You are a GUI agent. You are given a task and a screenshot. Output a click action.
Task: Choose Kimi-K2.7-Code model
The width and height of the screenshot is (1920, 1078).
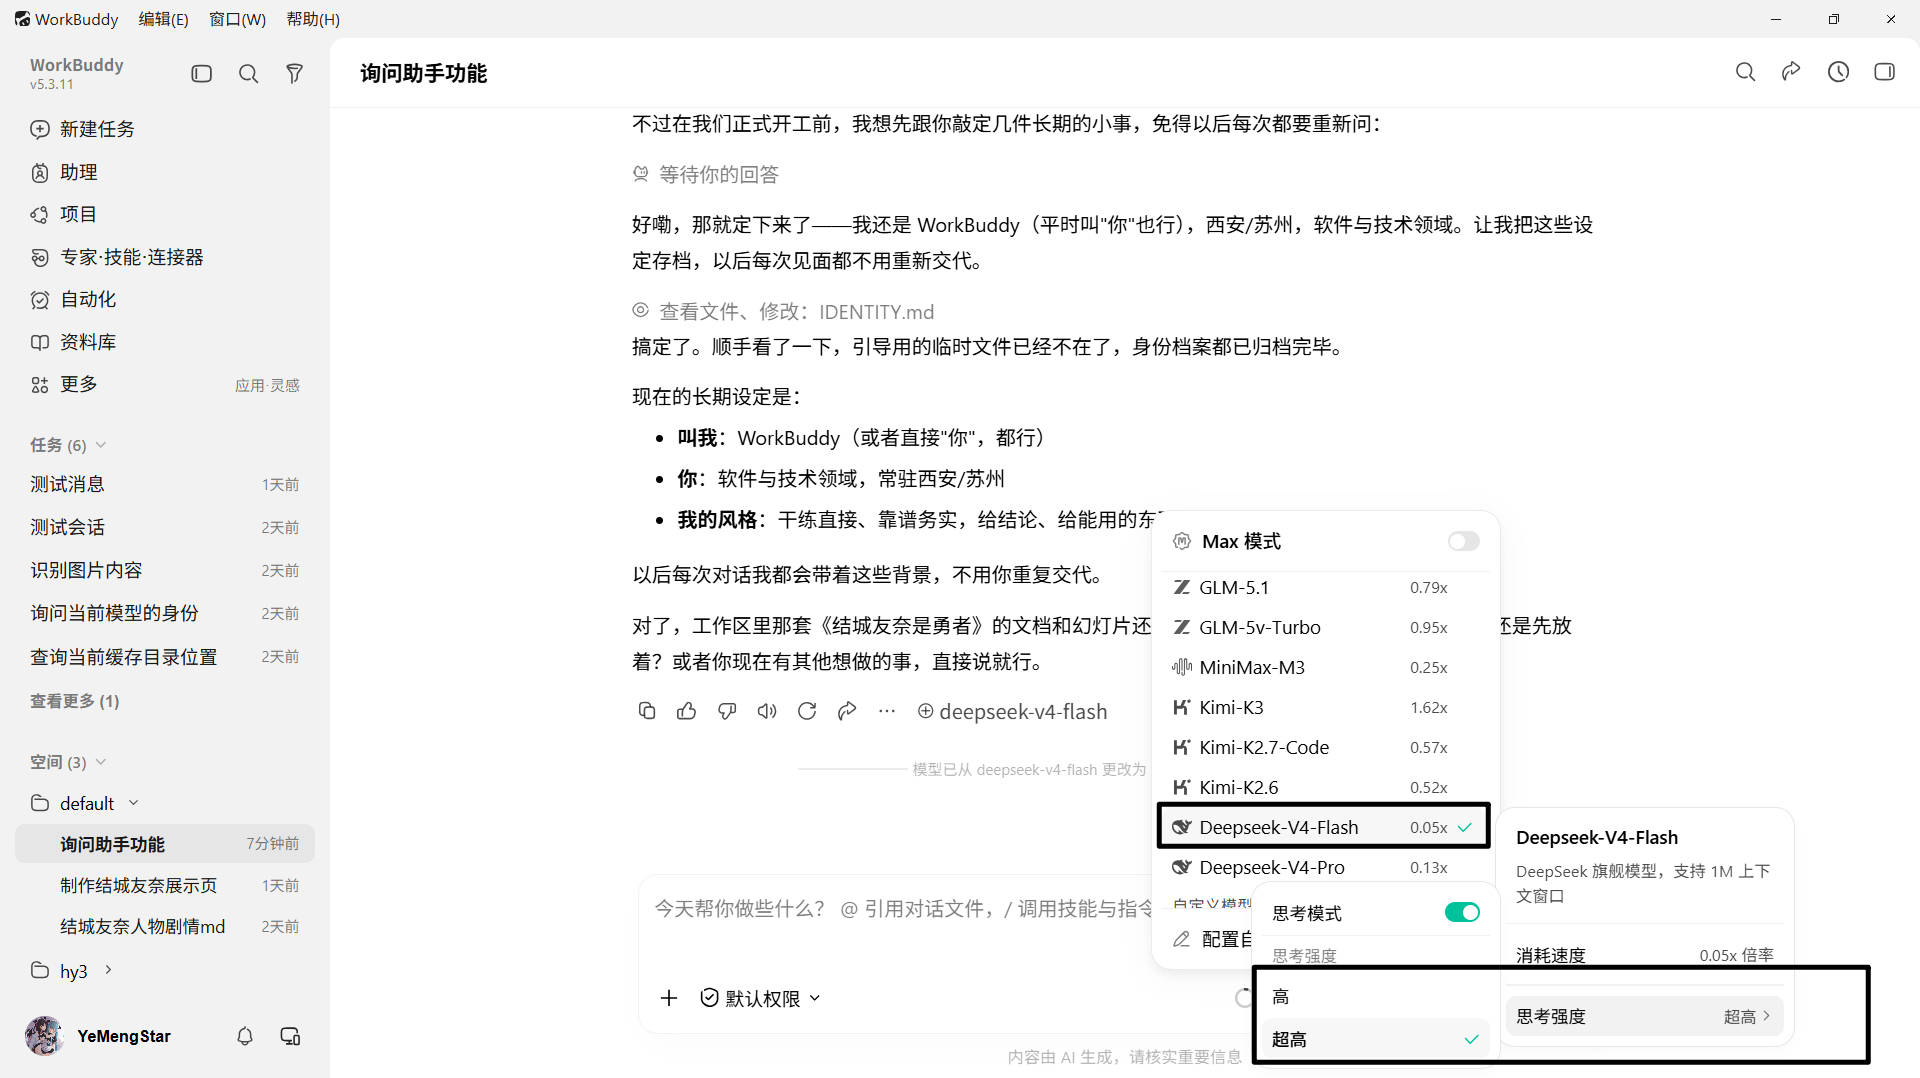1325,747
